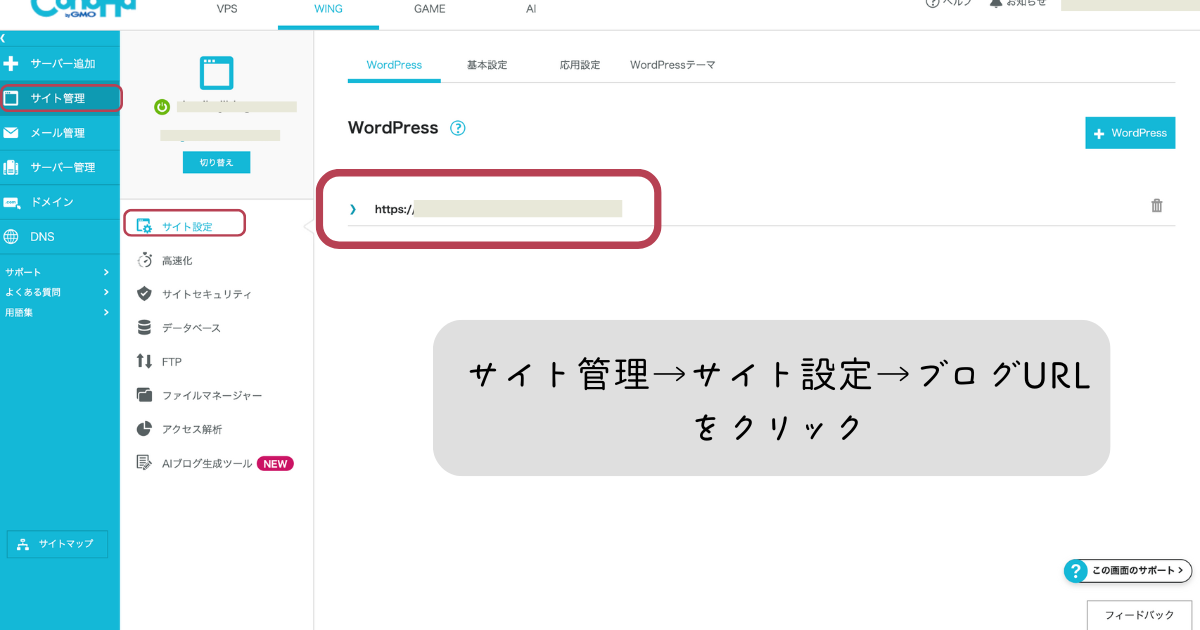Switch to the GAME tab
The width and height of the screenshot is (1200, 630).
pyautogui.click(x=430, y=9)
